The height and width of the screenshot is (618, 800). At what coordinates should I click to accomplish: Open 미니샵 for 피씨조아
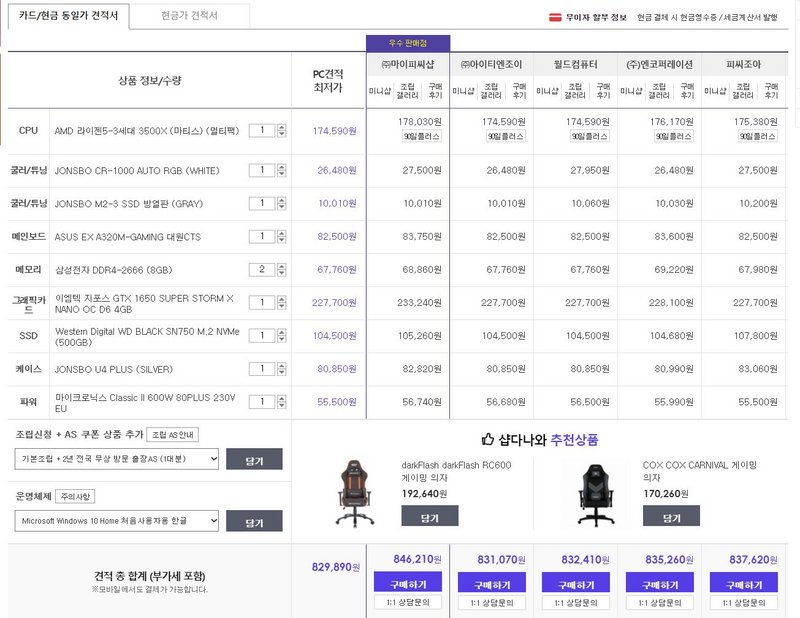click(x=715, y=91)
